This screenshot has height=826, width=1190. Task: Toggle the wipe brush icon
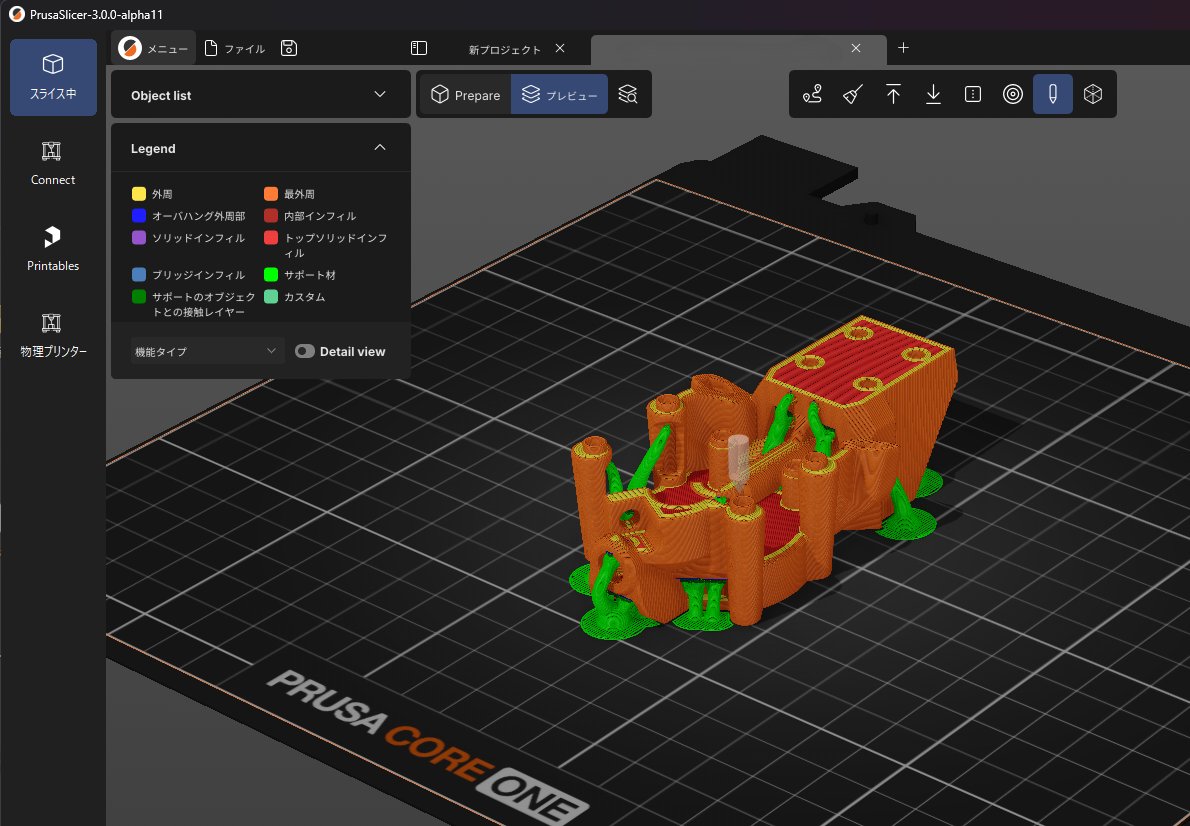pos(853,94)
